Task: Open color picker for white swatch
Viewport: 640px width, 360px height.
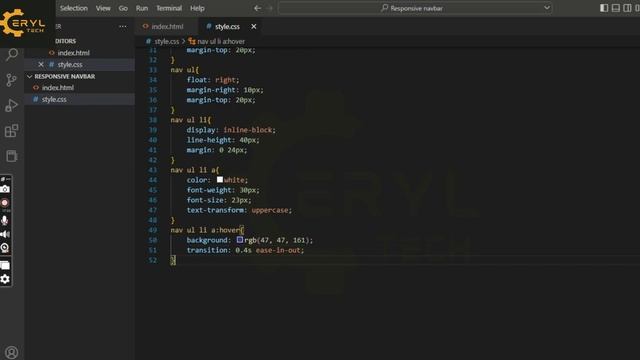Action: (220, 180)
